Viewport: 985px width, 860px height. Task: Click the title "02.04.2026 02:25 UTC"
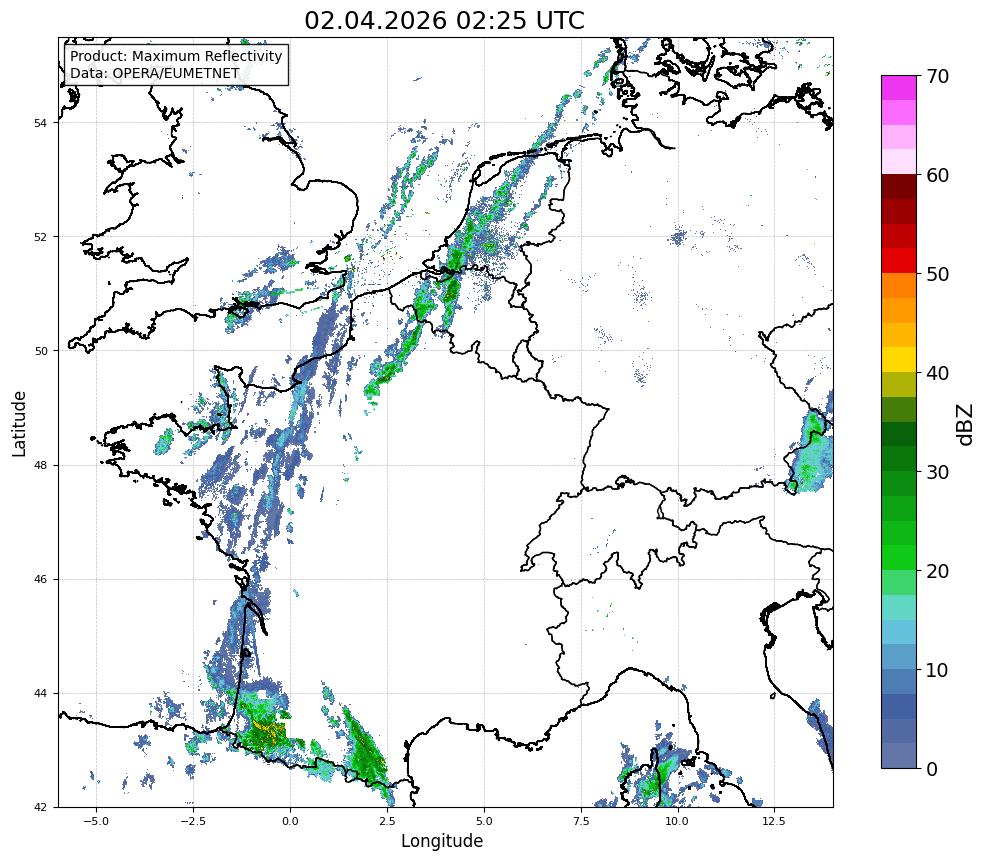pyautogui.click(x=445, y=20)
